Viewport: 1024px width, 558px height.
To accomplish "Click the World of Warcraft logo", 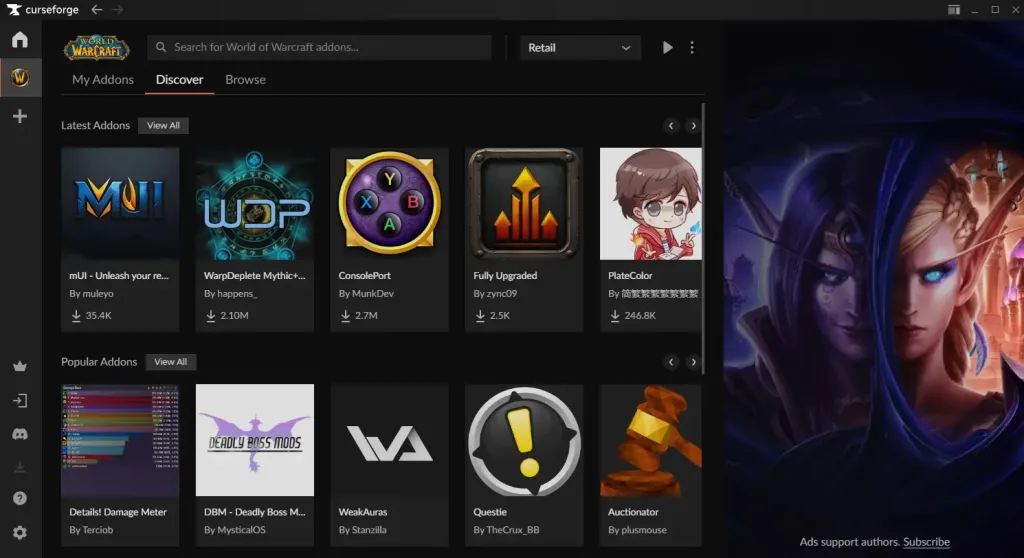I will (x=97, y=48).
